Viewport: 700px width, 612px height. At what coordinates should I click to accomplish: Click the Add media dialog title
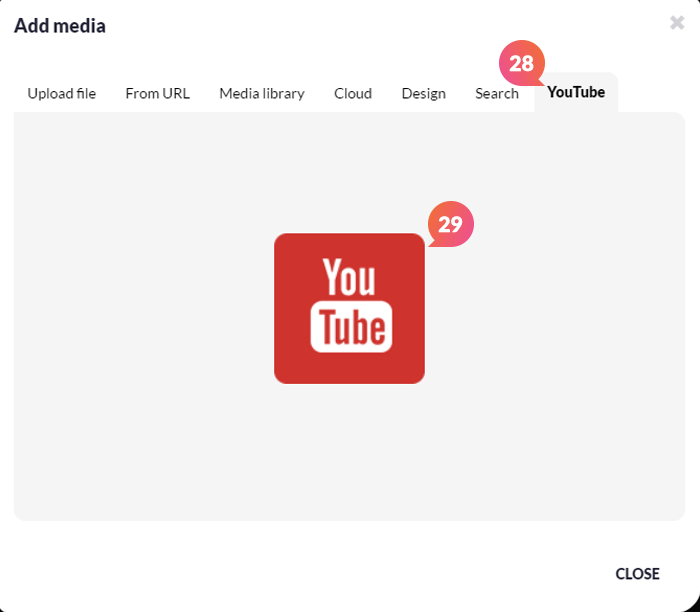click(60, 26)
